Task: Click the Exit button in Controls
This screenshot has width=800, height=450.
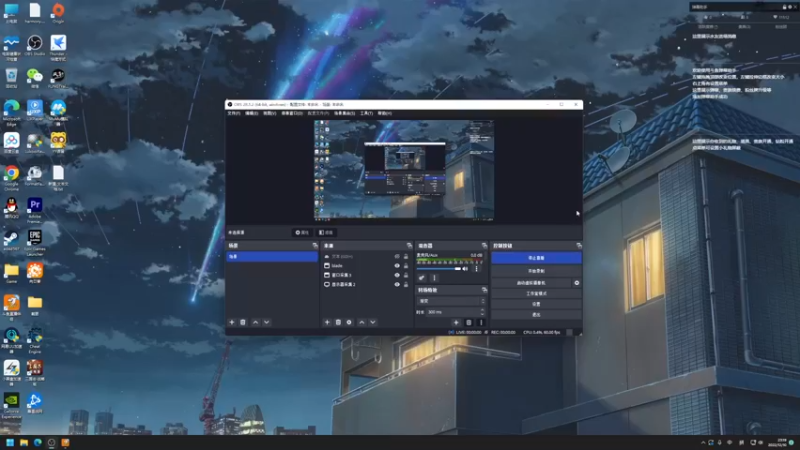Action: [536, 315]
